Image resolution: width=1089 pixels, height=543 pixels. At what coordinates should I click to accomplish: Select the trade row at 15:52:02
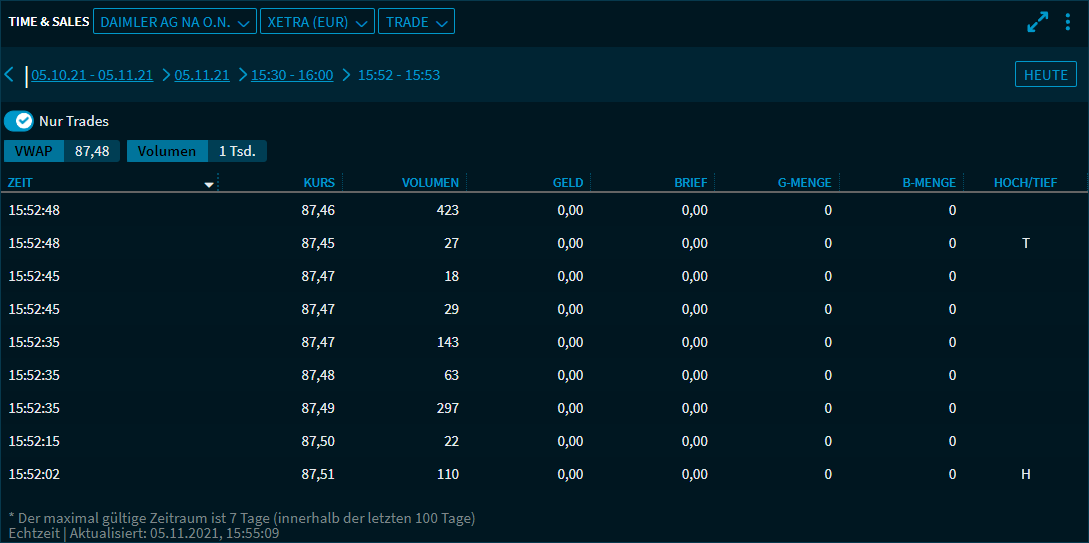[544, 474]
